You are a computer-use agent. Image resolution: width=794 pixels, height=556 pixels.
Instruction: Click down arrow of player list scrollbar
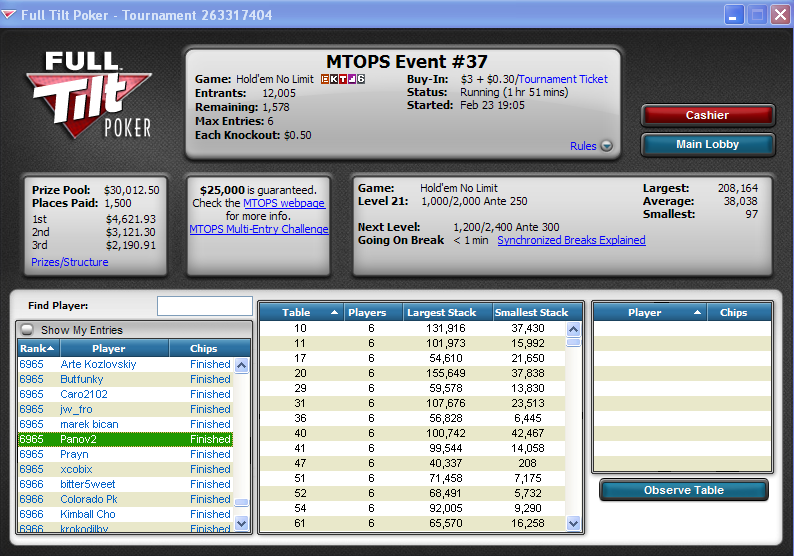(242, 523)
